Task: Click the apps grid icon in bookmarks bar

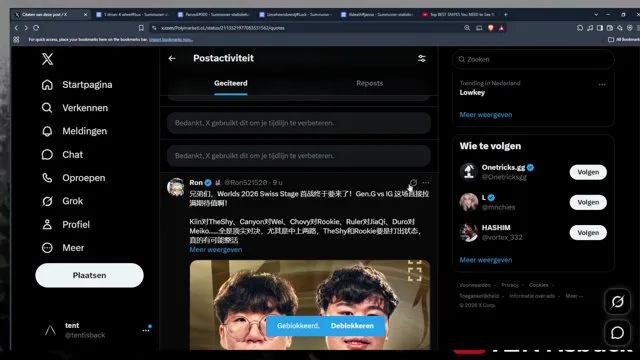Action: click(16, 40)
